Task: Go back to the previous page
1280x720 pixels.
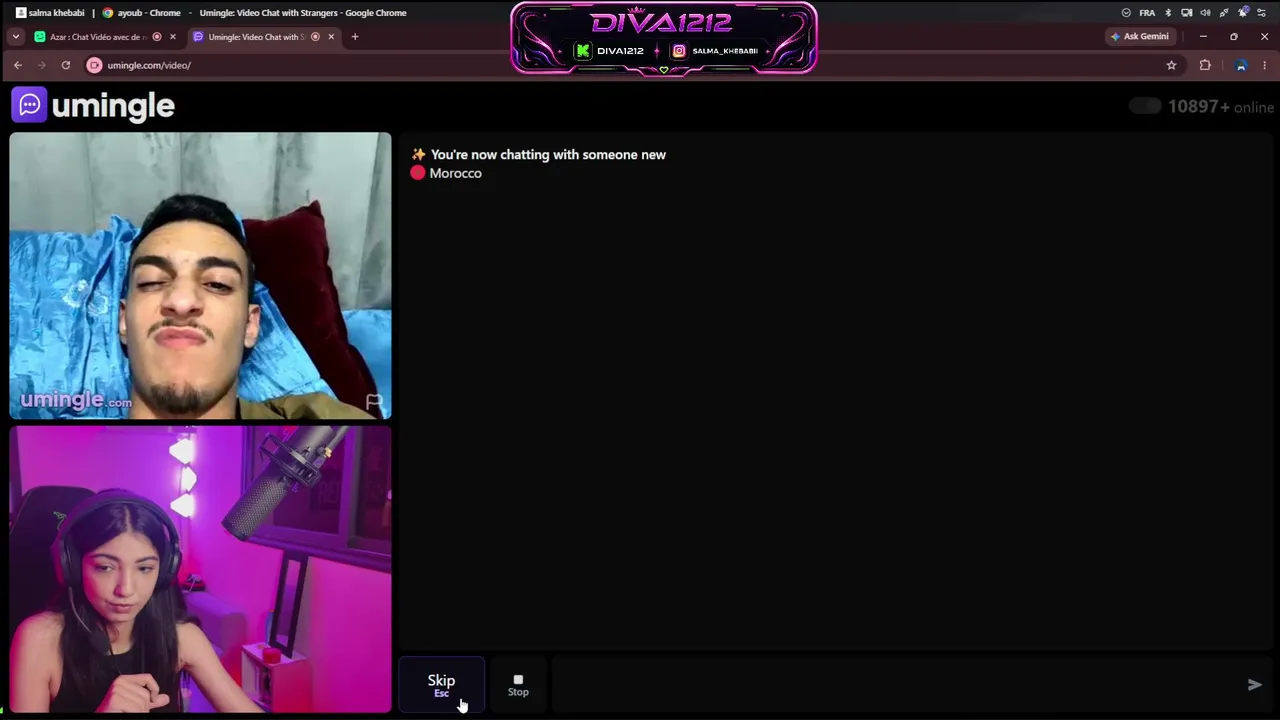Action: pyautogui.click(x=18, y=65)
